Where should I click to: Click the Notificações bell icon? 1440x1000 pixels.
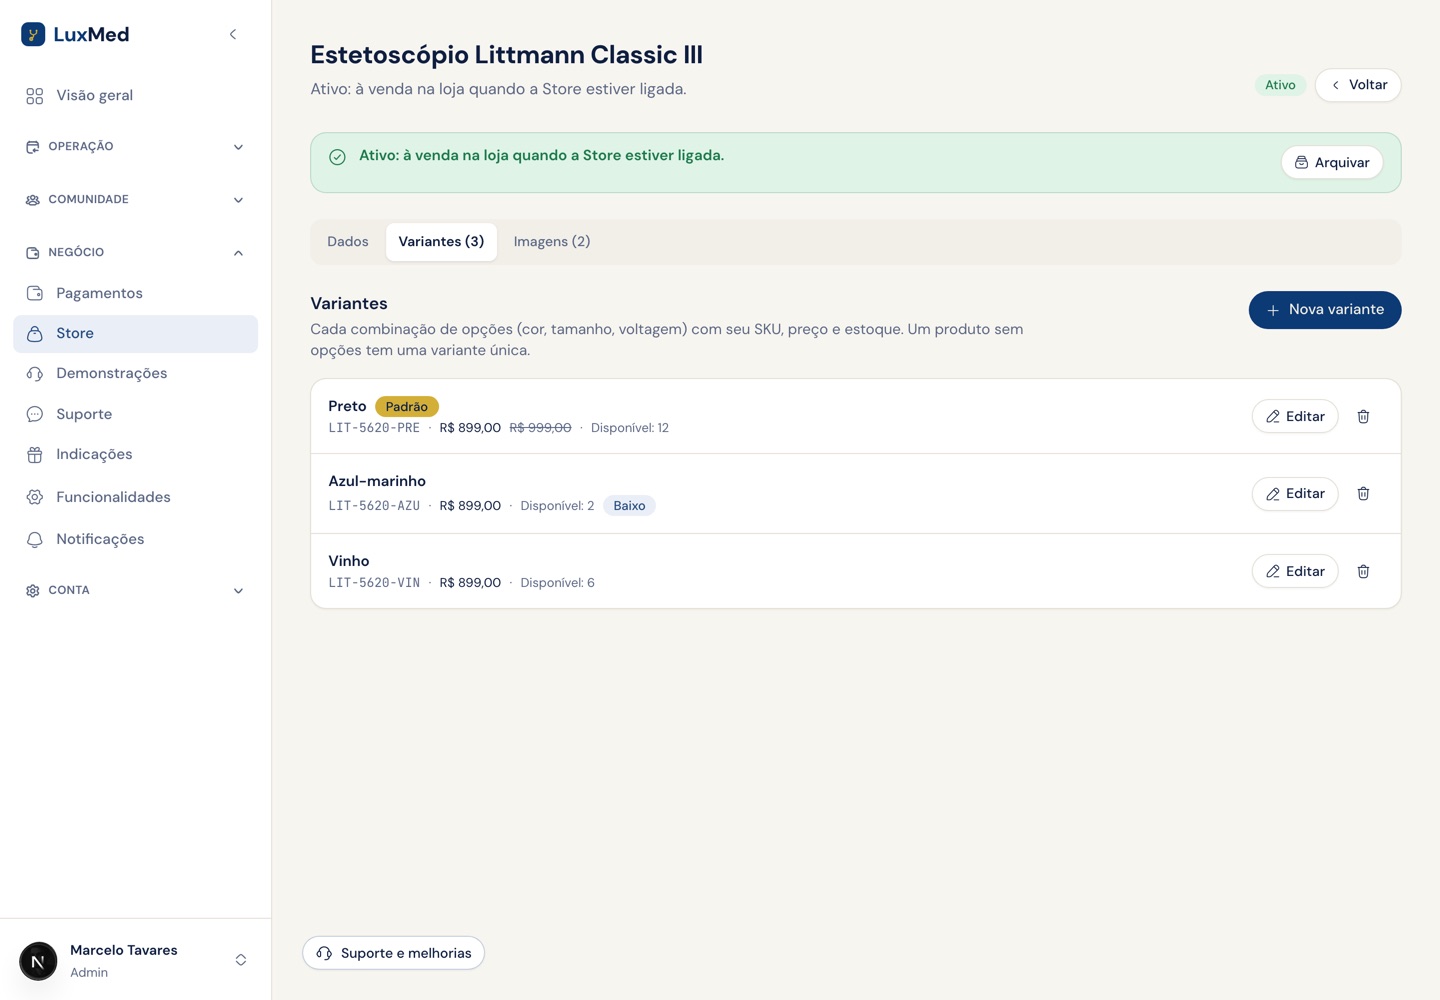(35, 540)
